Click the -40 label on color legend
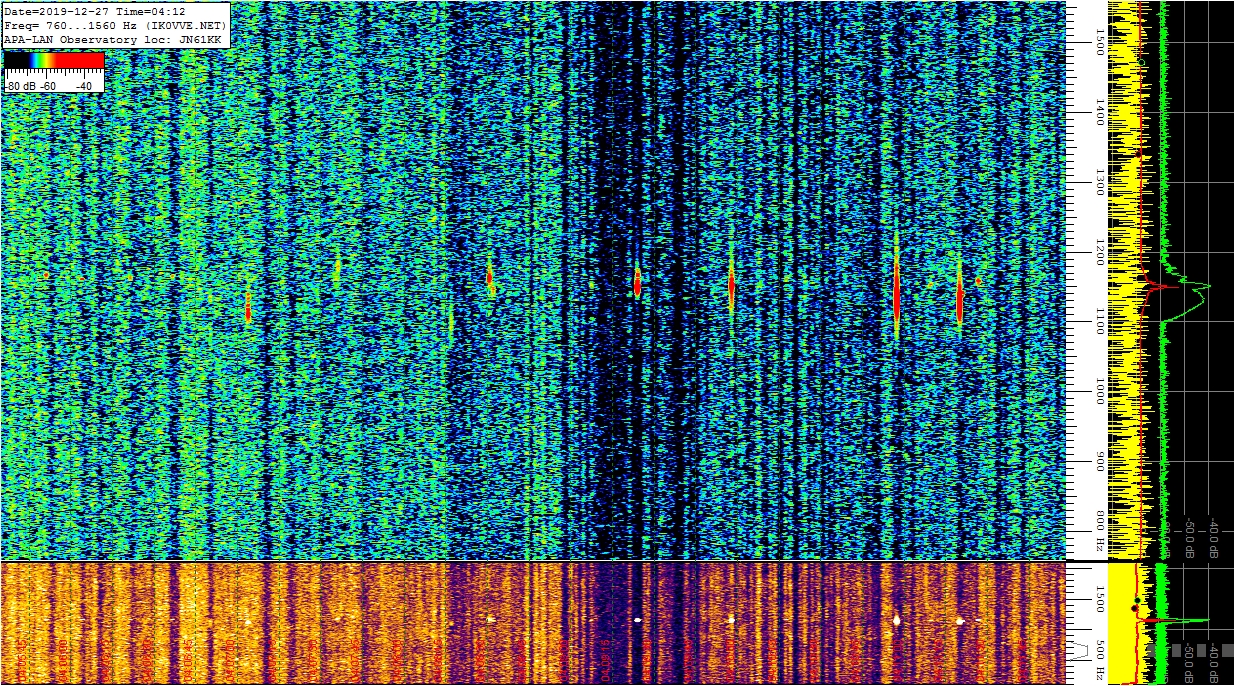Image resolution: width=1235 pixels, height=686 pixels. pos(83,86)
